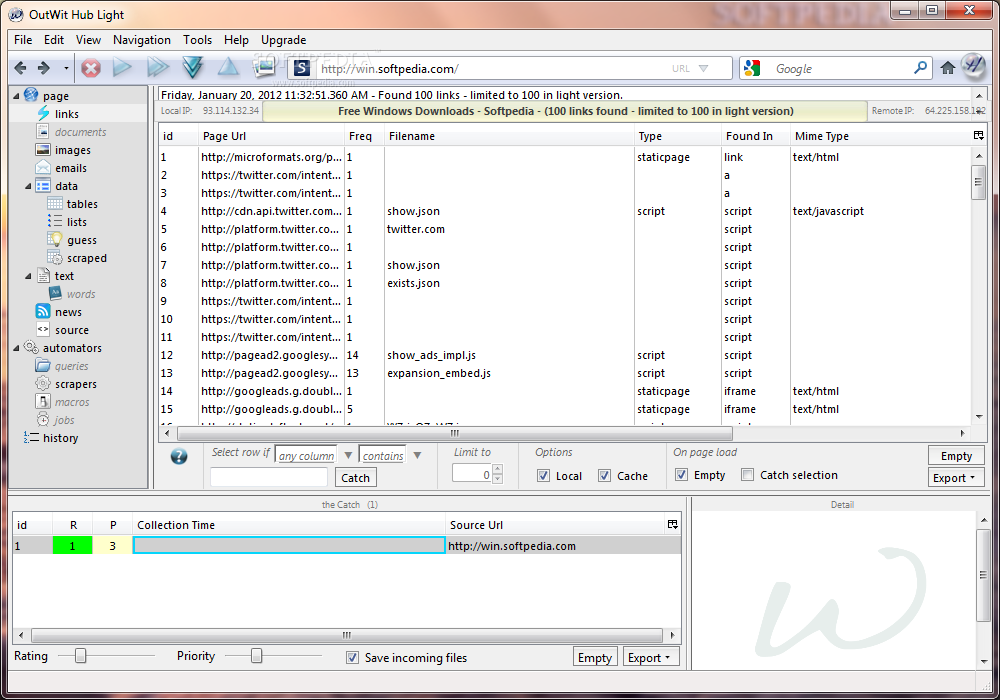
Task: Open the links table column picker icon
Action: pyautogui.click(x=978, y=135)
